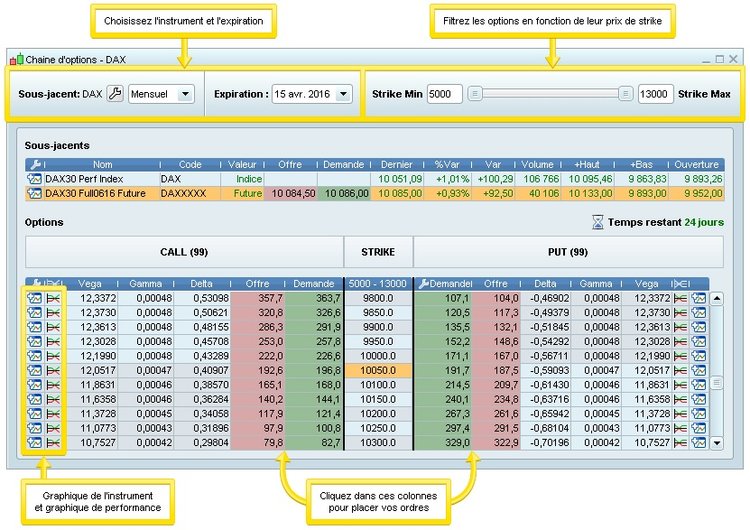Click call Offre 357,7 for strike 9800

point(258,298)
